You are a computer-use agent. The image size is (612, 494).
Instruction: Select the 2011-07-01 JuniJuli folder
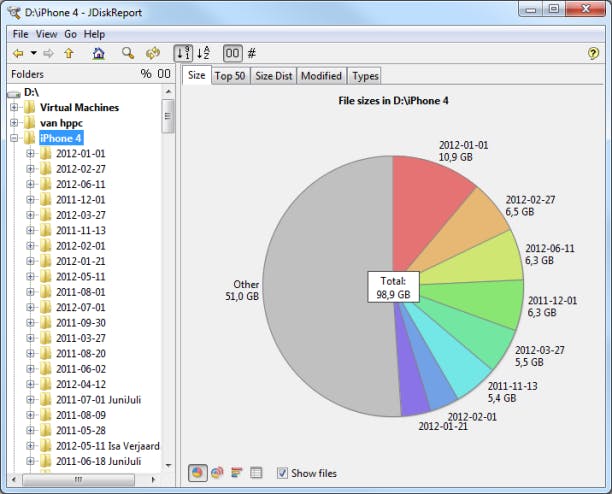pyautogui.click(x=98, y=400)
